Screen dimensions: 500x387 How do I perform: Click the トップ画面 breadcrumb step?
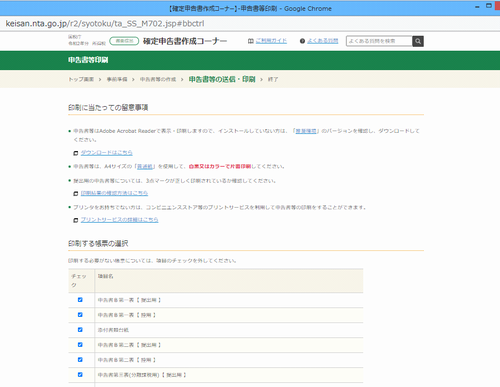pyautogui.click(x=81, y=79)
